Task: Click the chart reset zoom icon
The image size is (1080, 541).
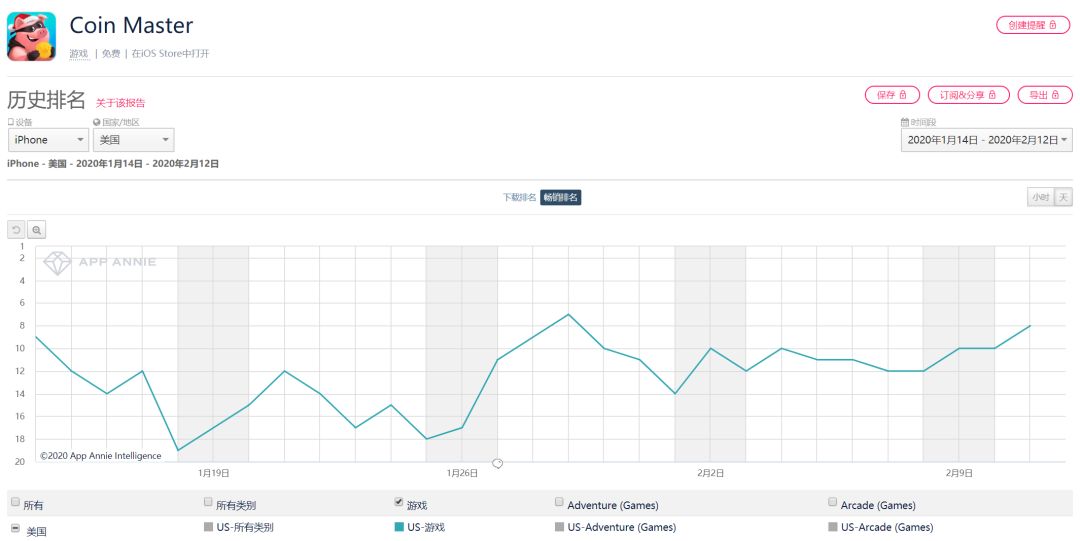Action: [16, 229]
